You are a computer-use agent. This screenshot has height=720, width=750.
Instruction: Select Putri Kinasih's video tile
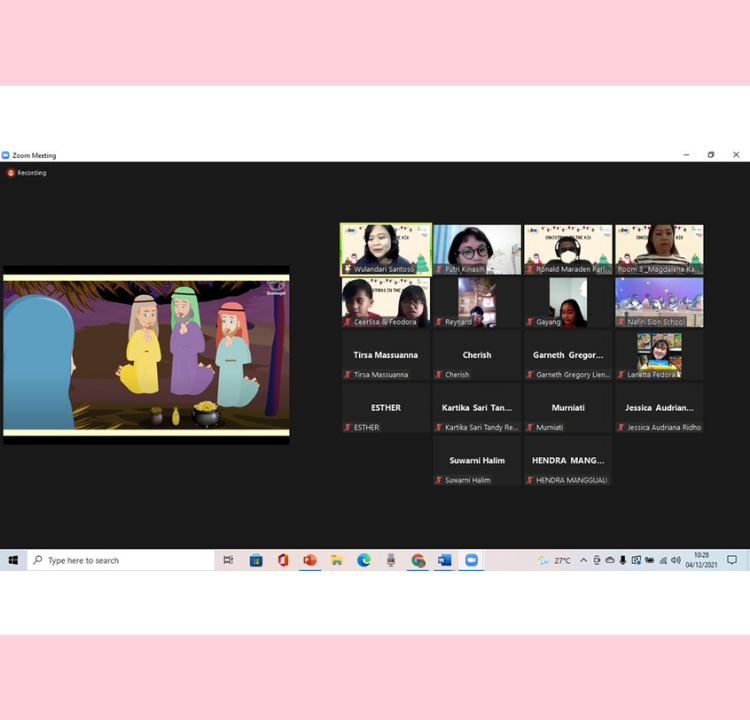(x=477, y=249)
